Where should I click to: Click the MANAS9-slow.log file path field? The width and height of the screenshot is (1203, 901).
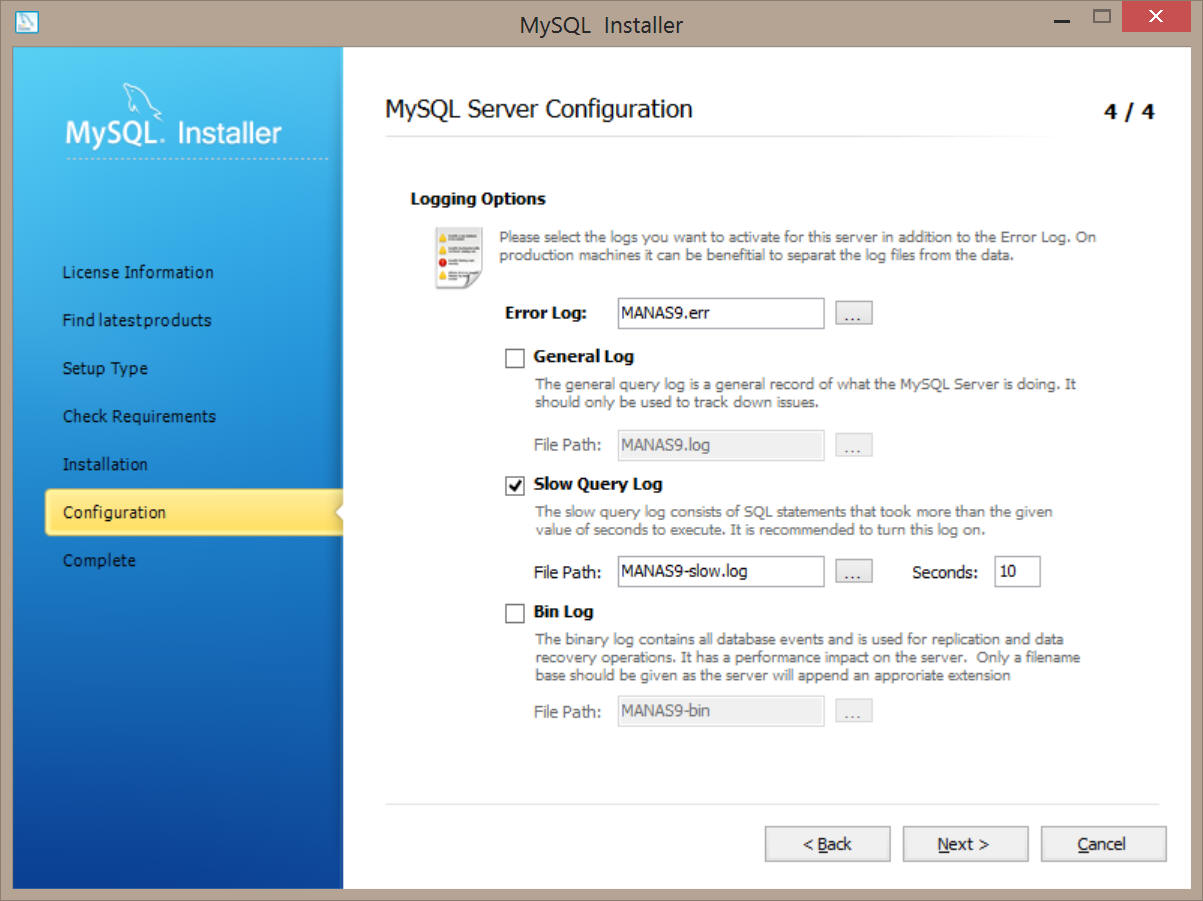721,572
